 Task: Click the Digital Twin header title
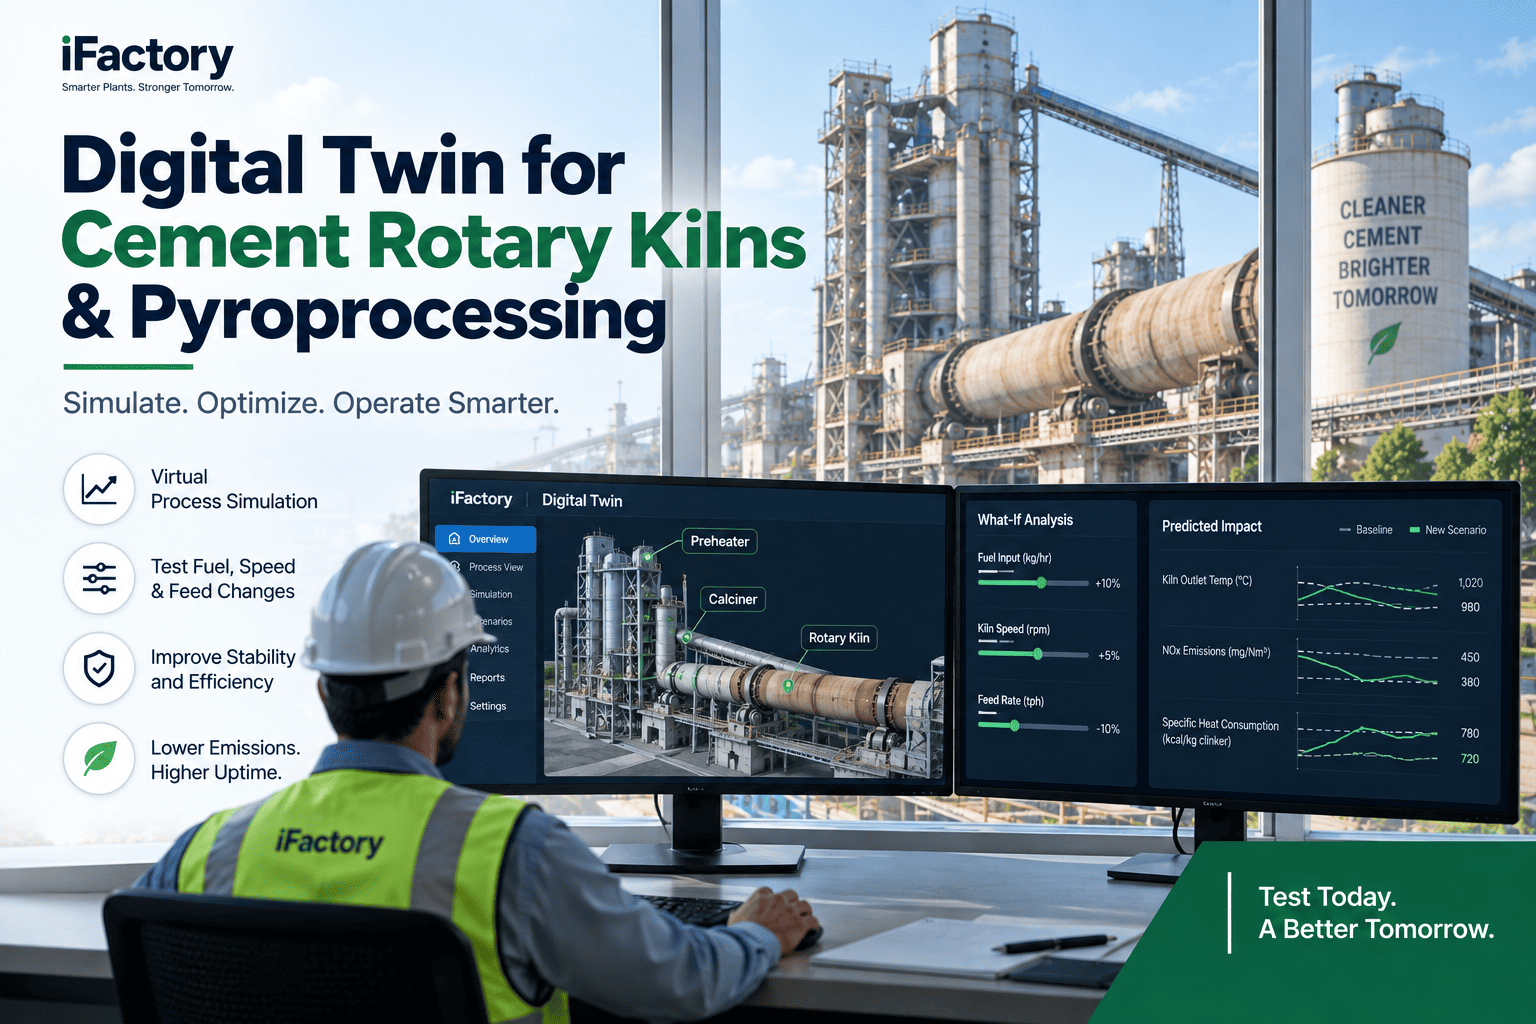(582, 500)
